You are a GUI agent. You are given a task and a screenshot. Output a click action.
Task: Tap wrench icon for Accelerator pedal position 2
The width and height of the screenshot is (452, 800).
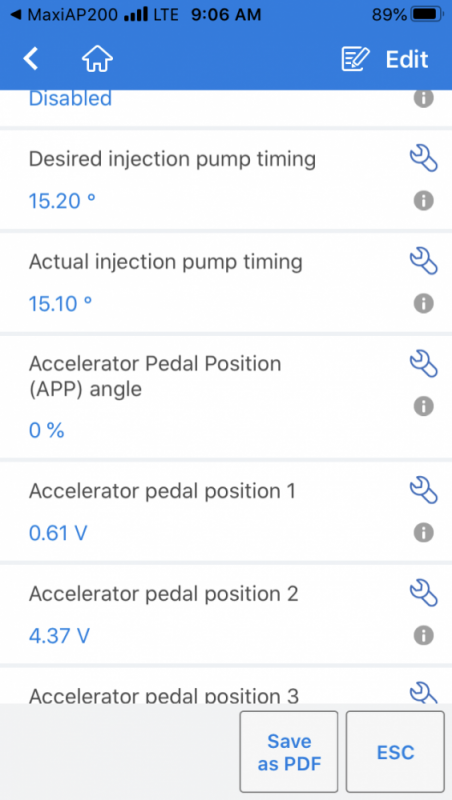pos(423,593)
